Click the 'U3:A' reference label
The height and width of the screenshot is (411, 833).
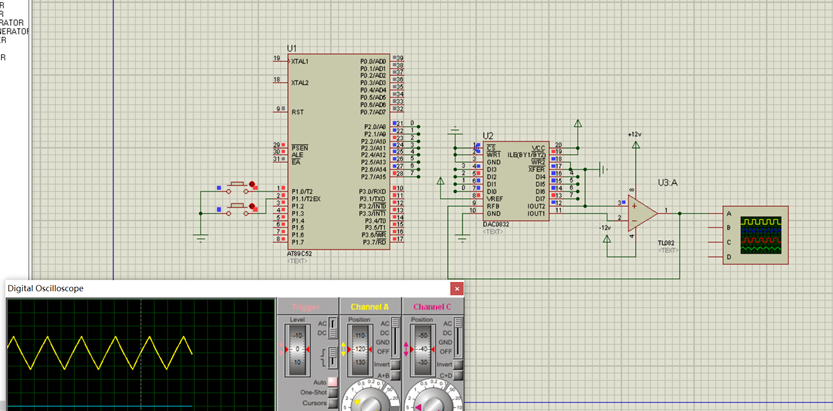(667, 183)
